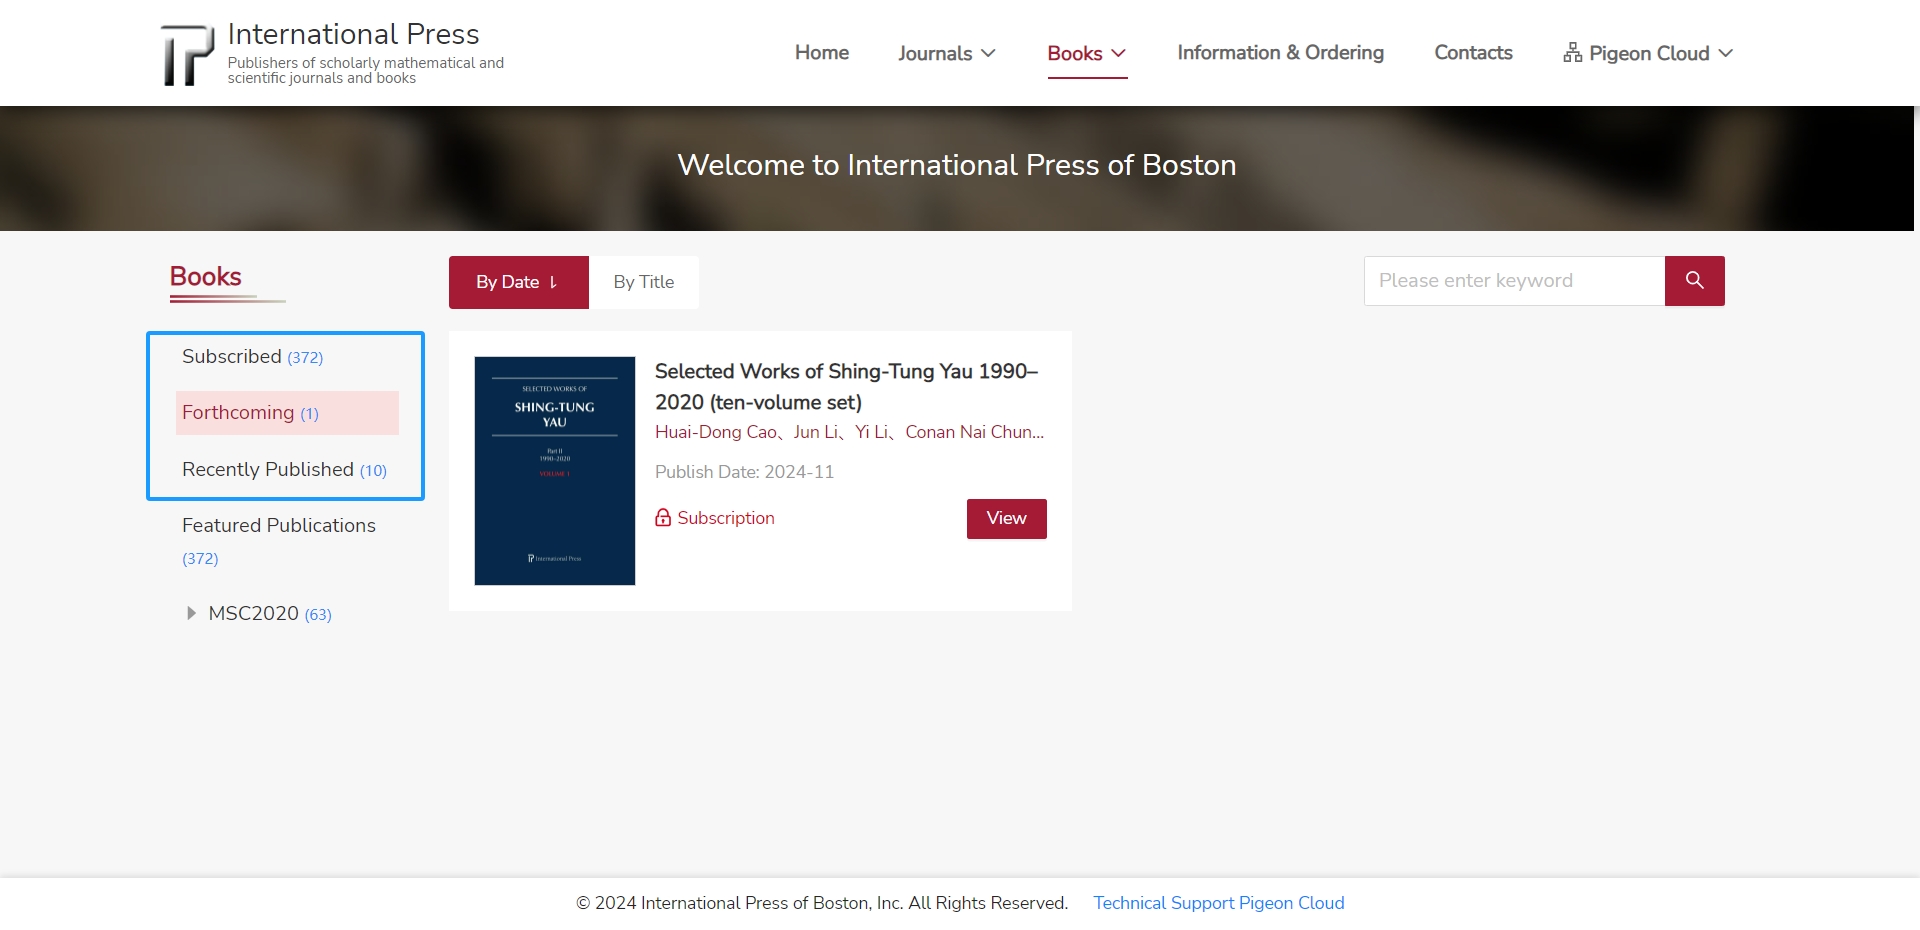Click the 2024 copyright footer text
Image resolution: width=1920 pixels, height=930 pixels.
point(822,903)
